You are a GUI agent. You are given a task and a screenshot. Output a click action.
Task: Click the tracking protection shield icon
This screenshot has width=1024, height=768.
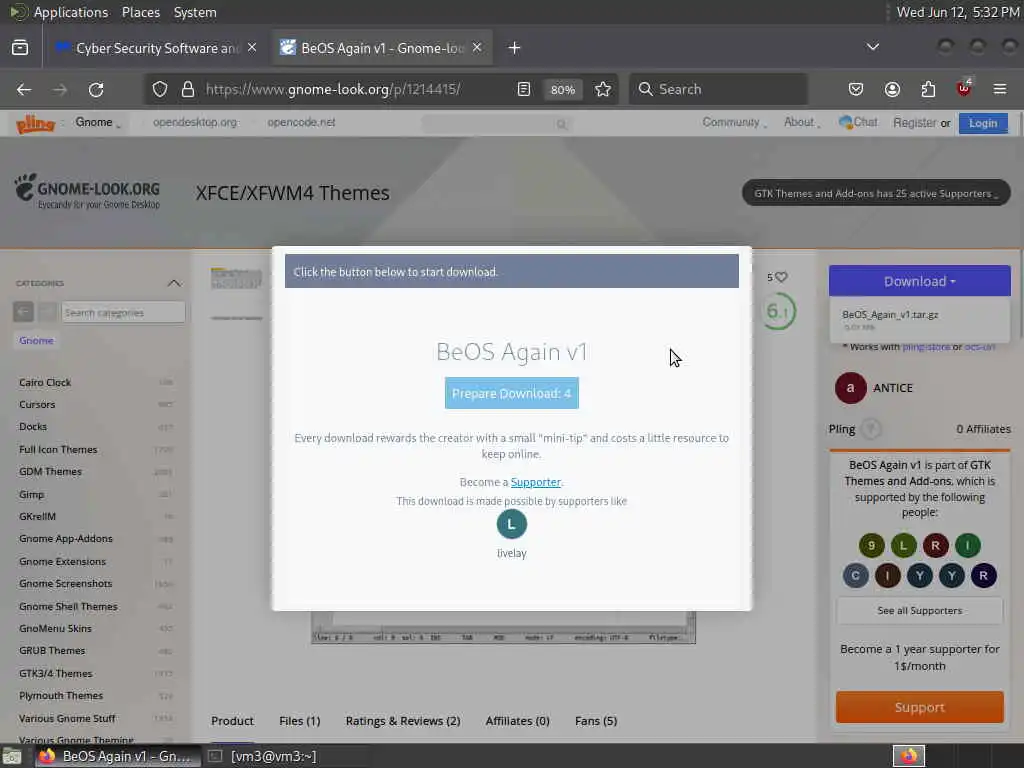[160, 89]
